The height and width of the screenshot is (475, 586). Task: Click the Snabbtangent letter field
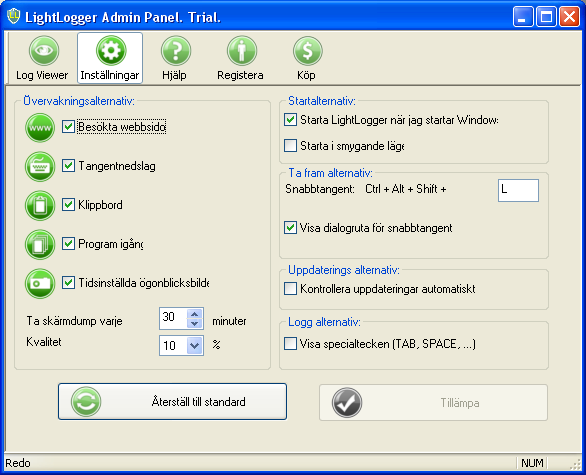(x=518, y=190)
